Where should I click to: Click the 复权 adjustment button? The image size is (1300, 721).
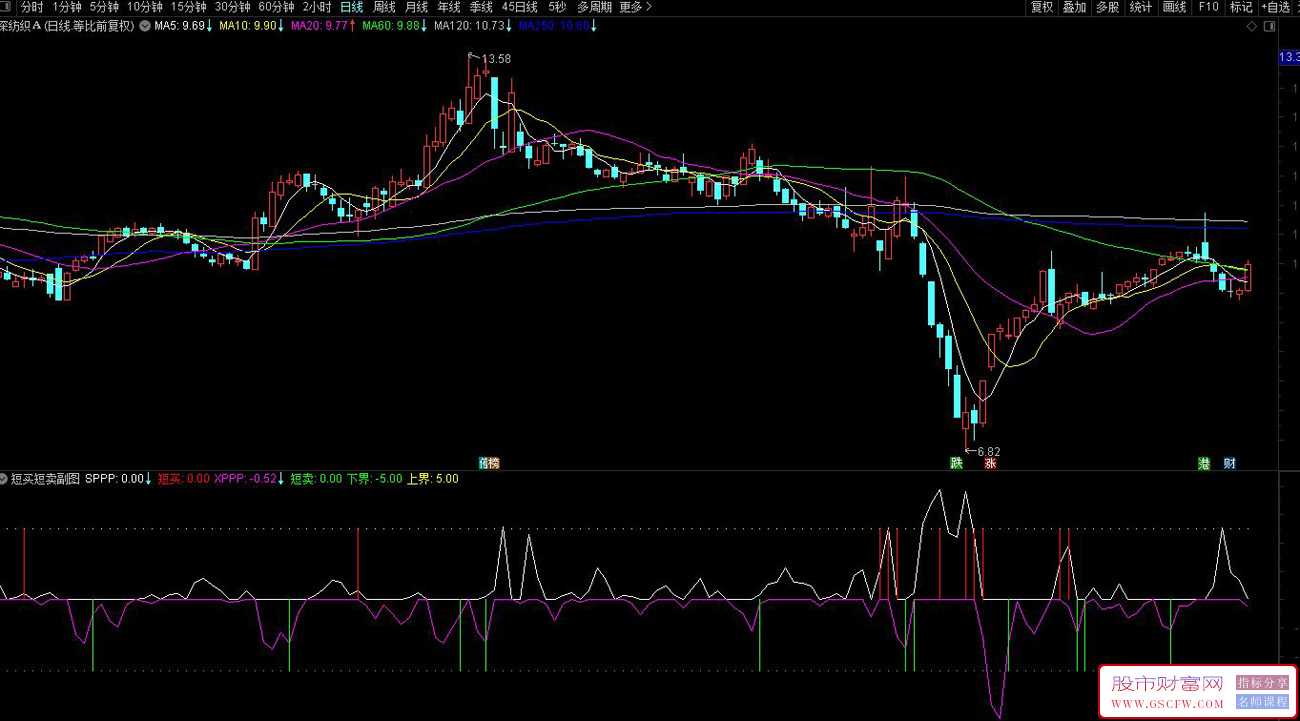1042,7
